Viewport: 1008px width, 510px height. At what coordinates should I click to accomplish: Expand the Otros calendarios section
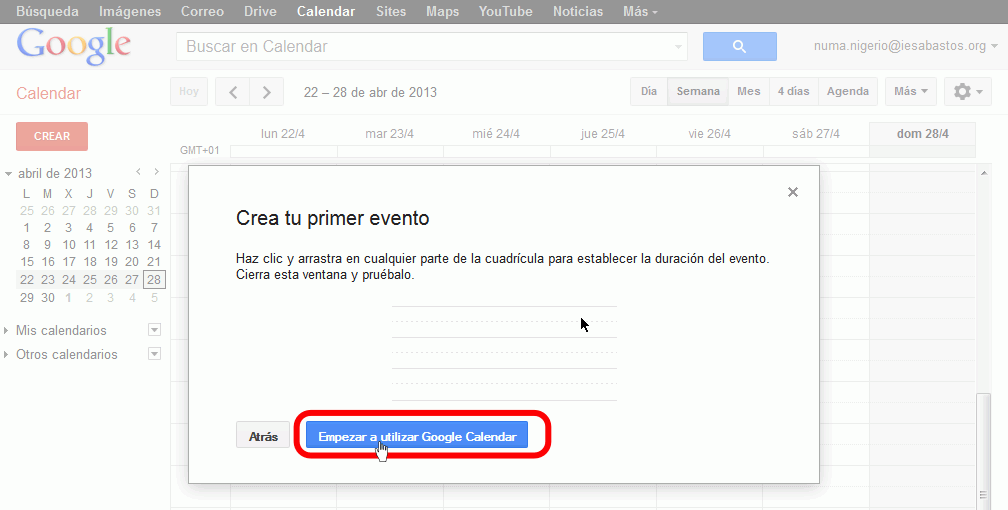pos(6,354)
